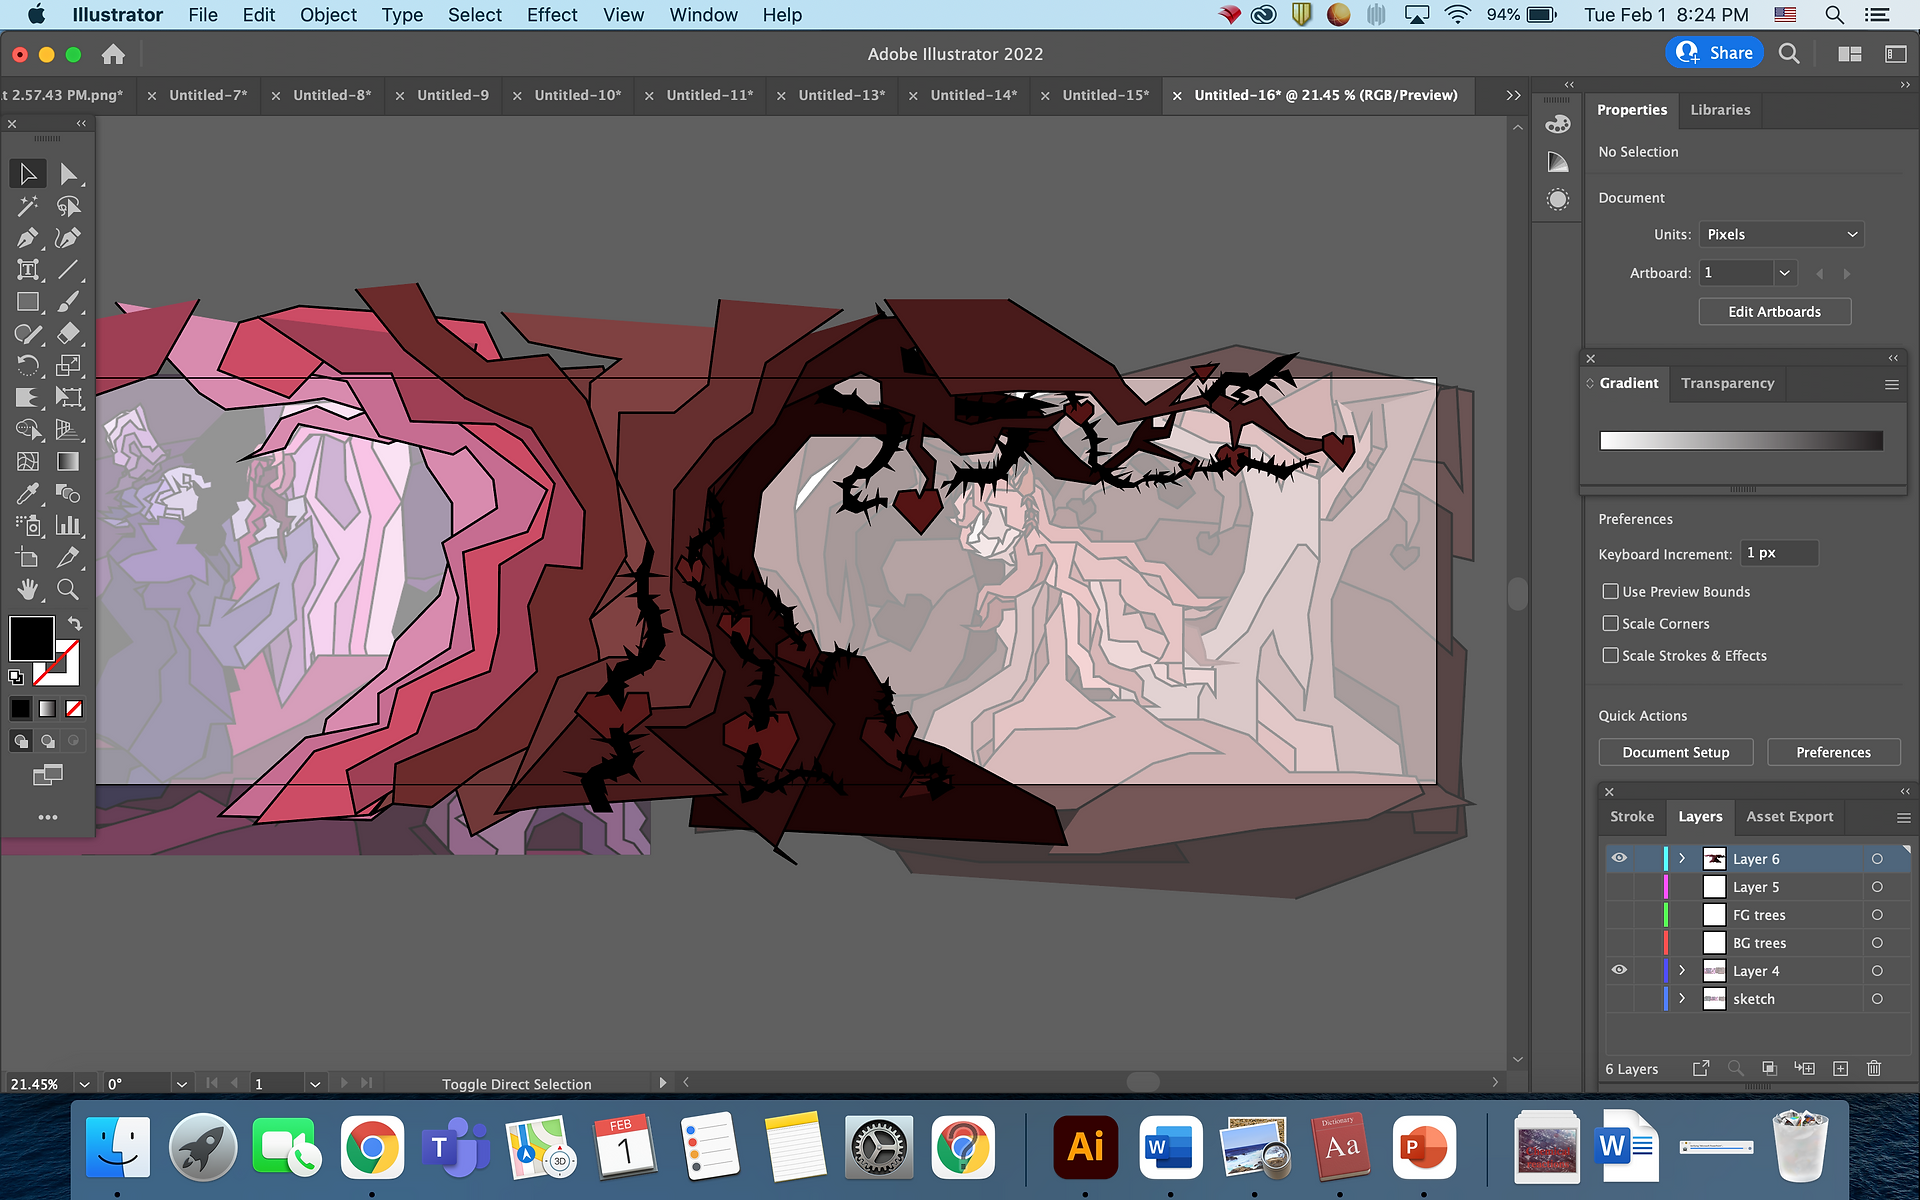Open the Illustrator home screen
Screen dimensions: 1920x1200
click(114, 54)
